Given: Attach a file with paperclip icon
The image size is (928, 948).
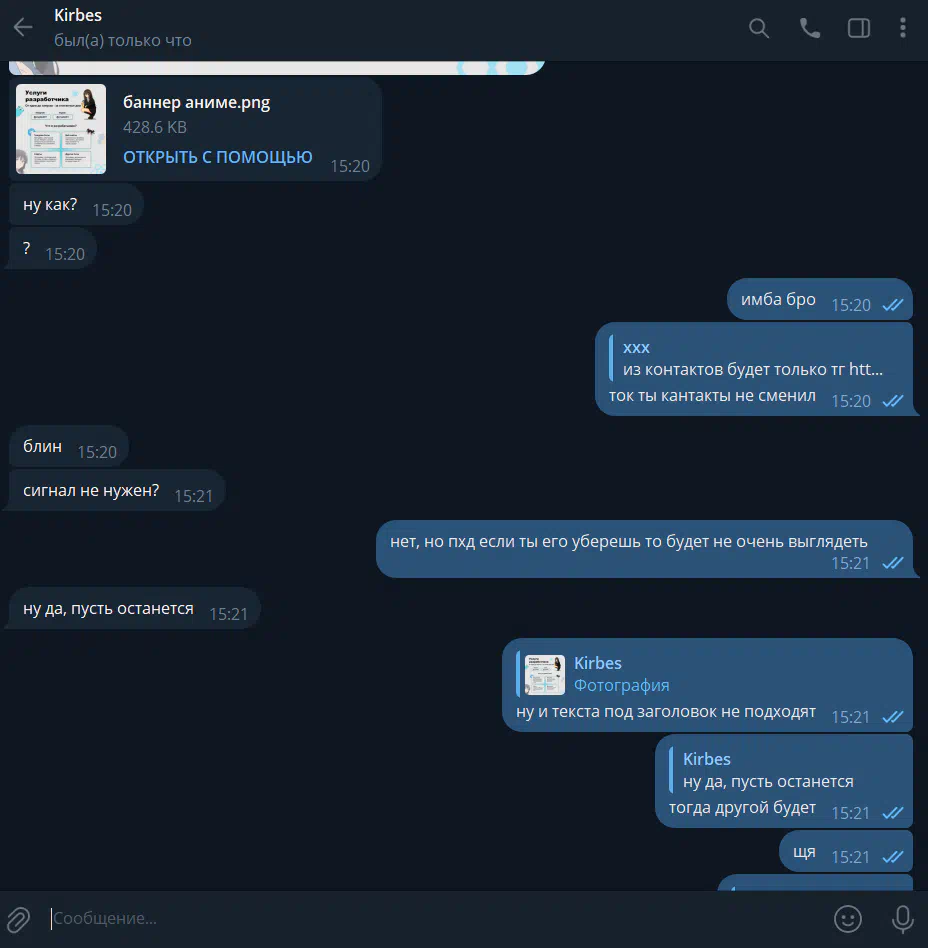Looking at the screenshot, I should [x=19, y=920].
